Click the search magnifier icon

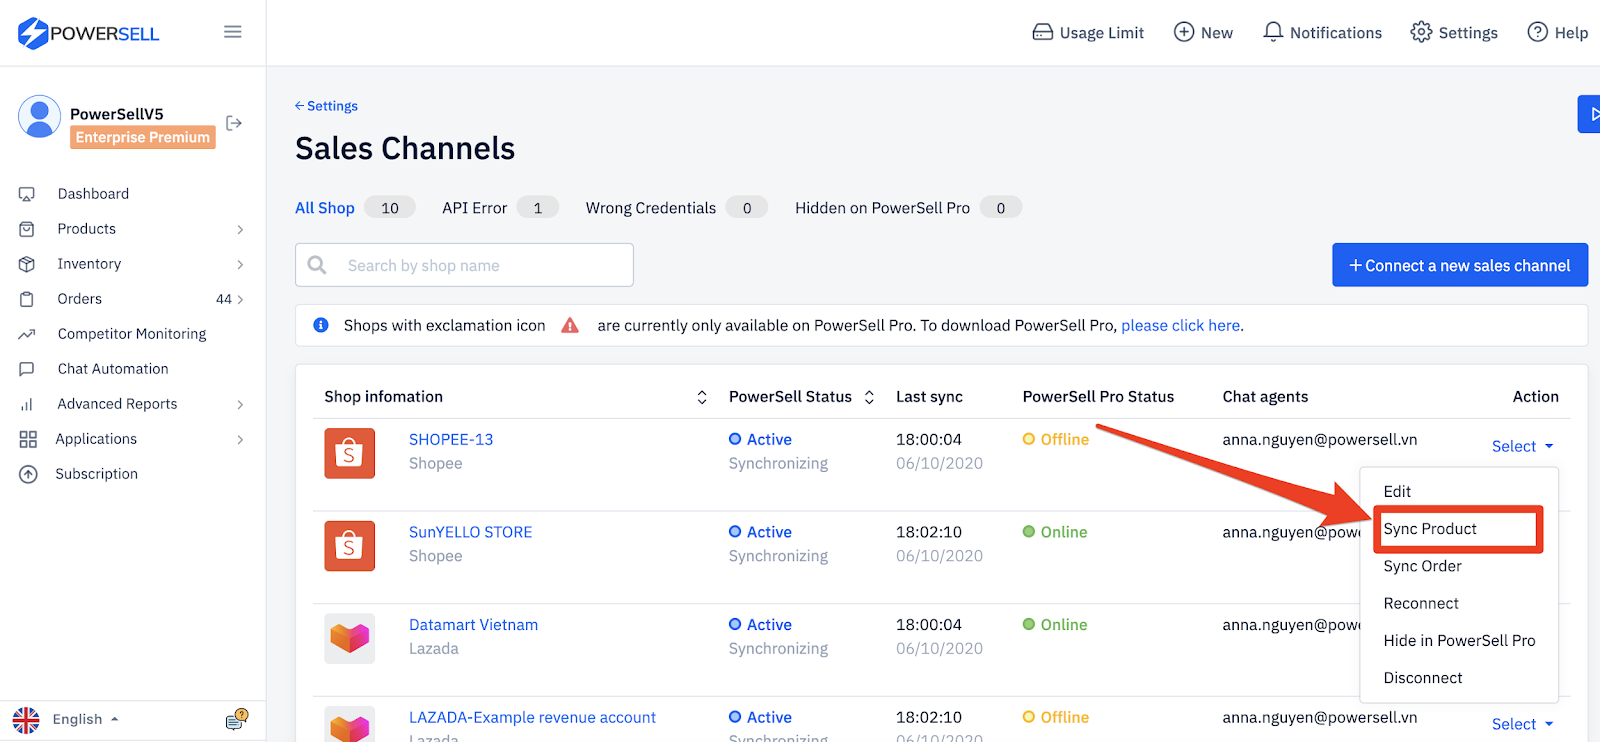pyautogui.click(x=317, y=265)
